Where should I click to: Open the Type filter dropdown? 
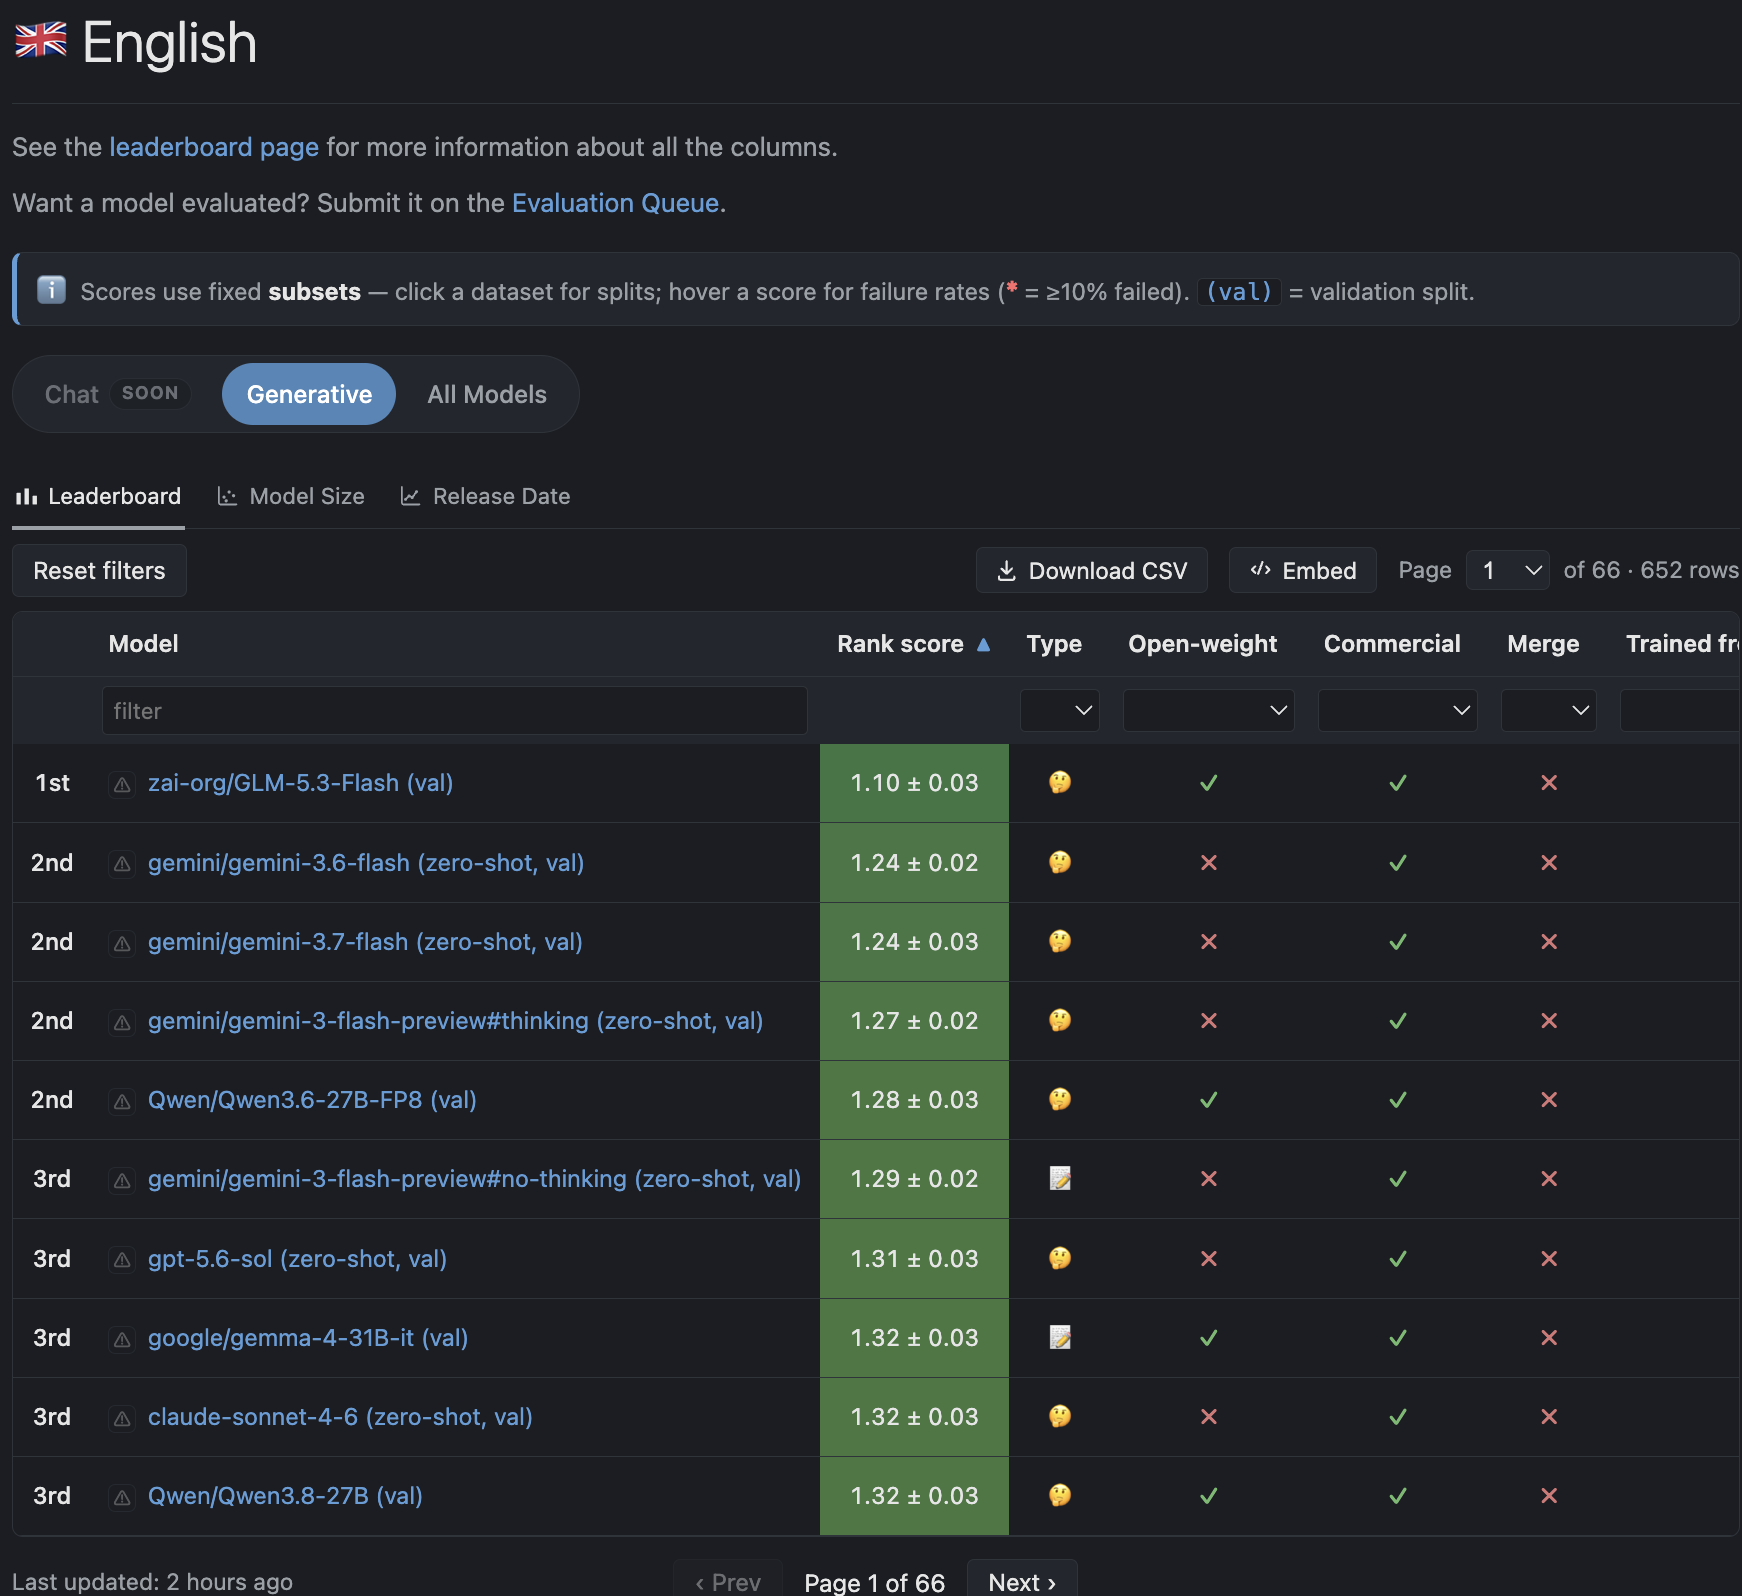click(x=1060, y=711)
